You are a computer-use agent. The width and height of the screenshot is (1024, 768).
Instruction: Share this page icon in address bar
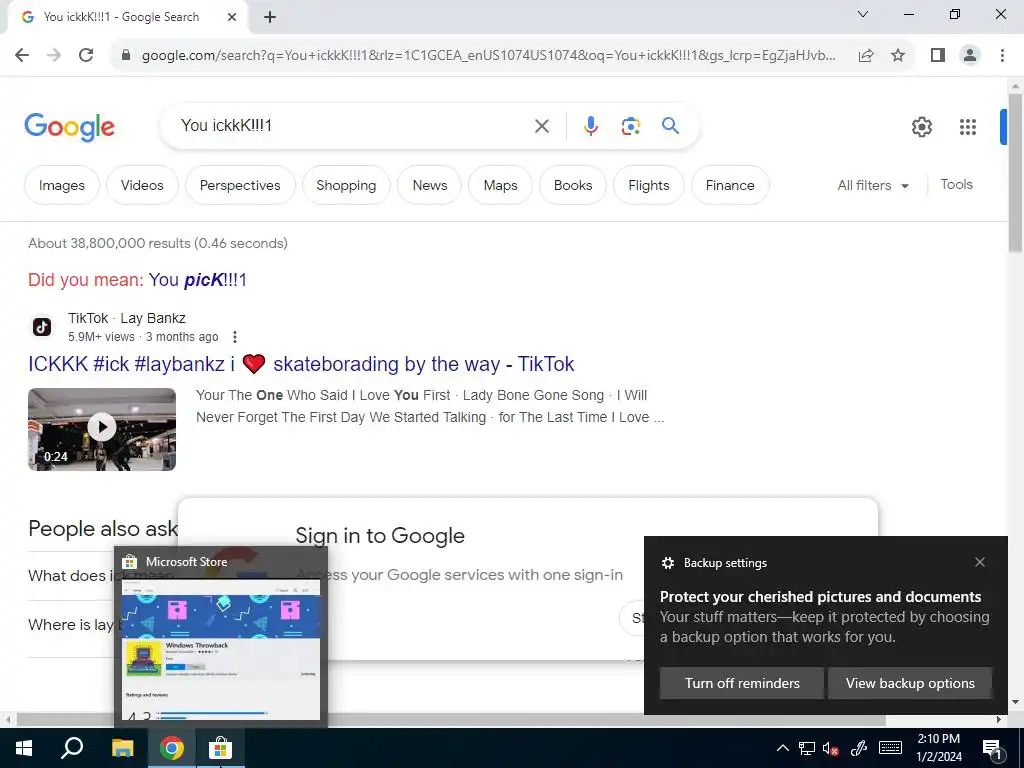(866, 56)
